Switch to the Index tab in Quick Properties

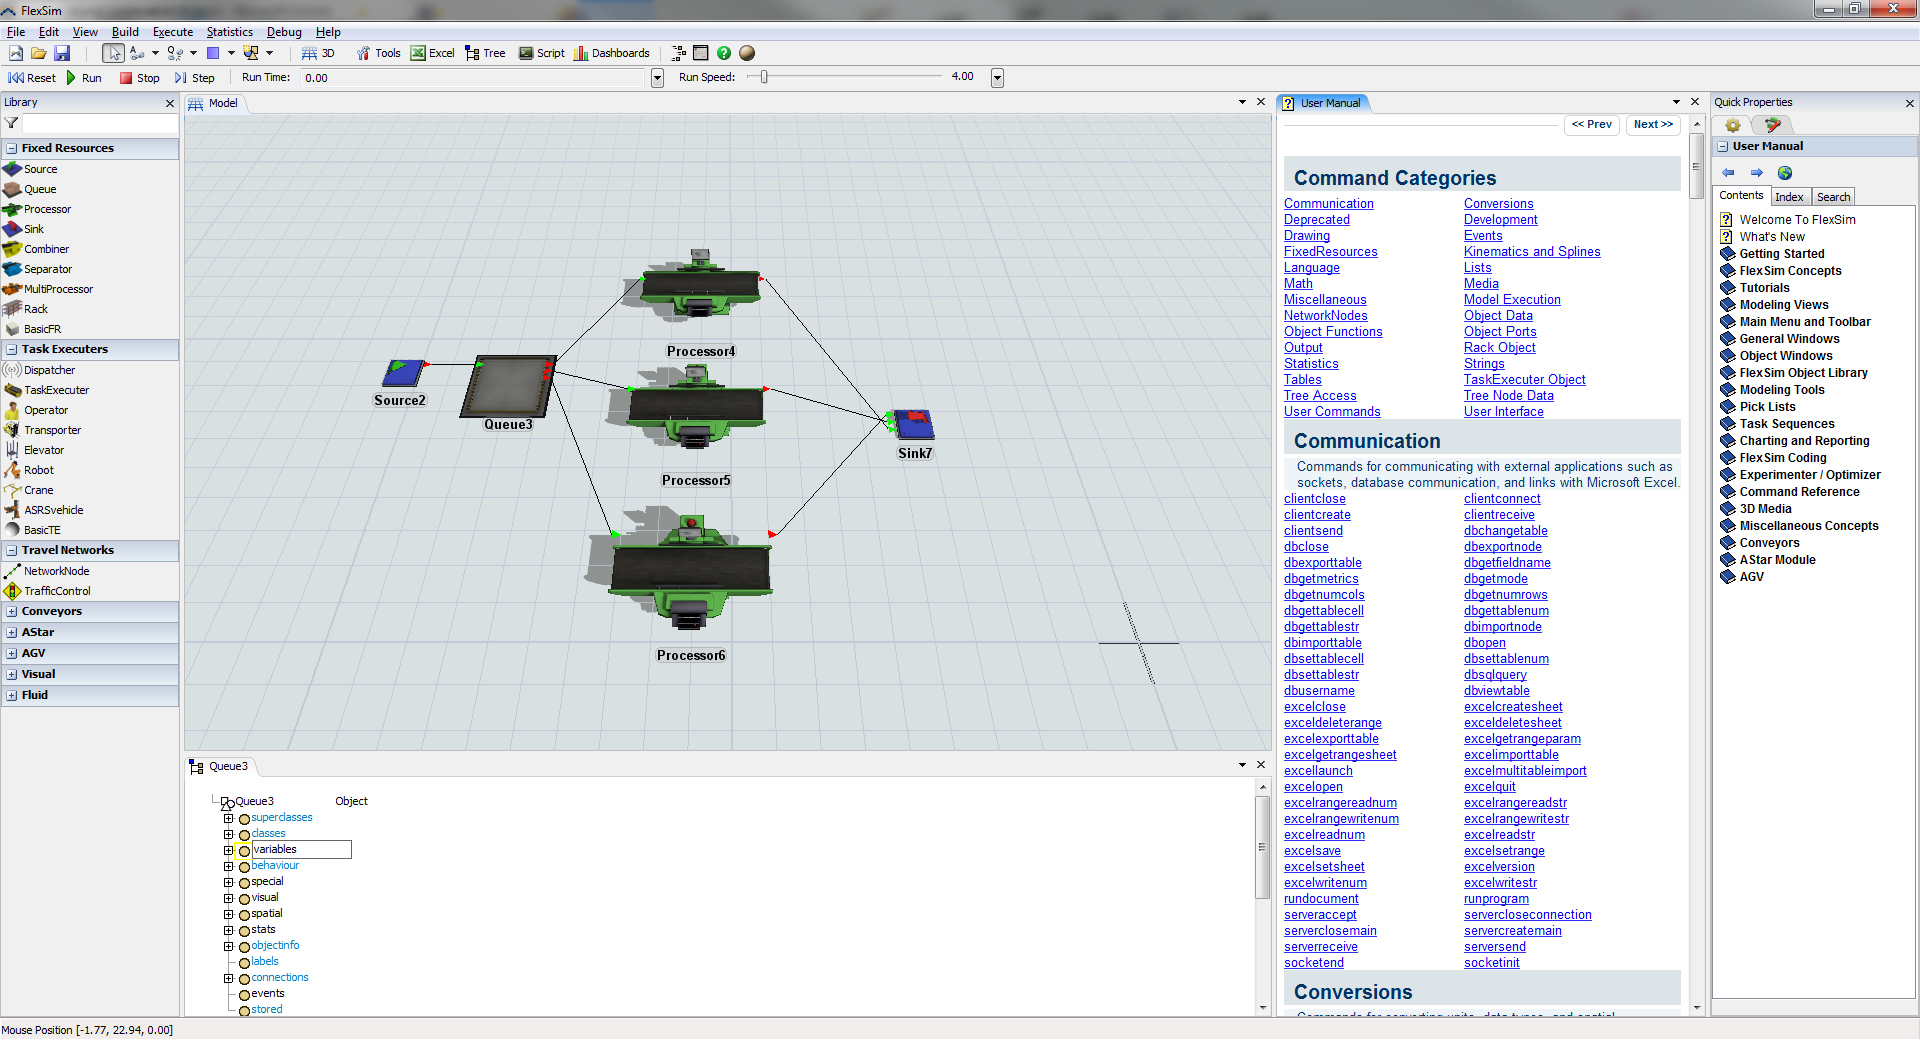[x=1790, y=196]
